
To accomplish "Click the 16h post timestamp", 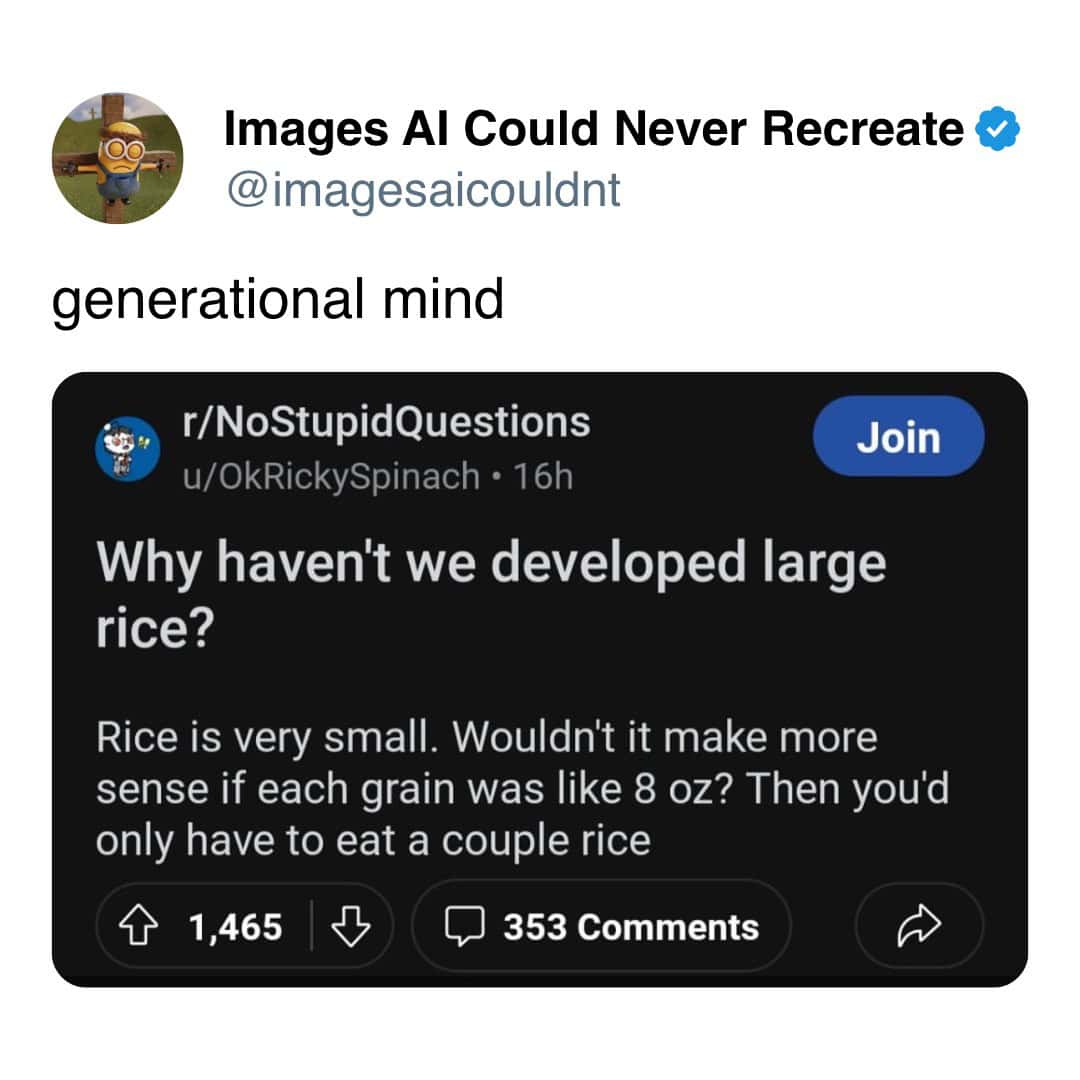I will click(x=543, y=476).
